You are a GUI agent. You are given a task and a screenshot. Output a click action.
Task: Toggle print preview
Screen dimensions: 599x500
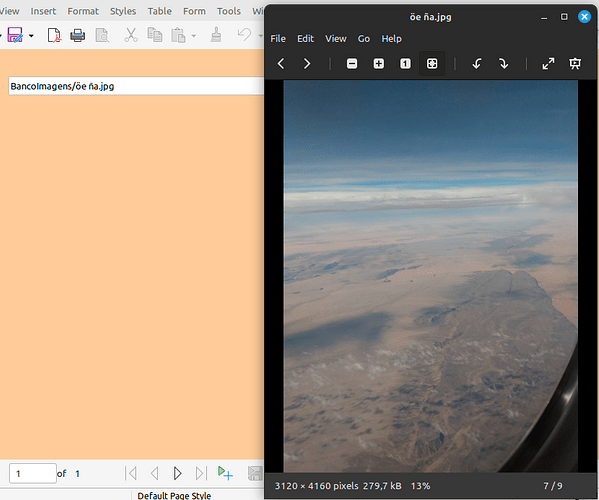[x=102, y=35]
